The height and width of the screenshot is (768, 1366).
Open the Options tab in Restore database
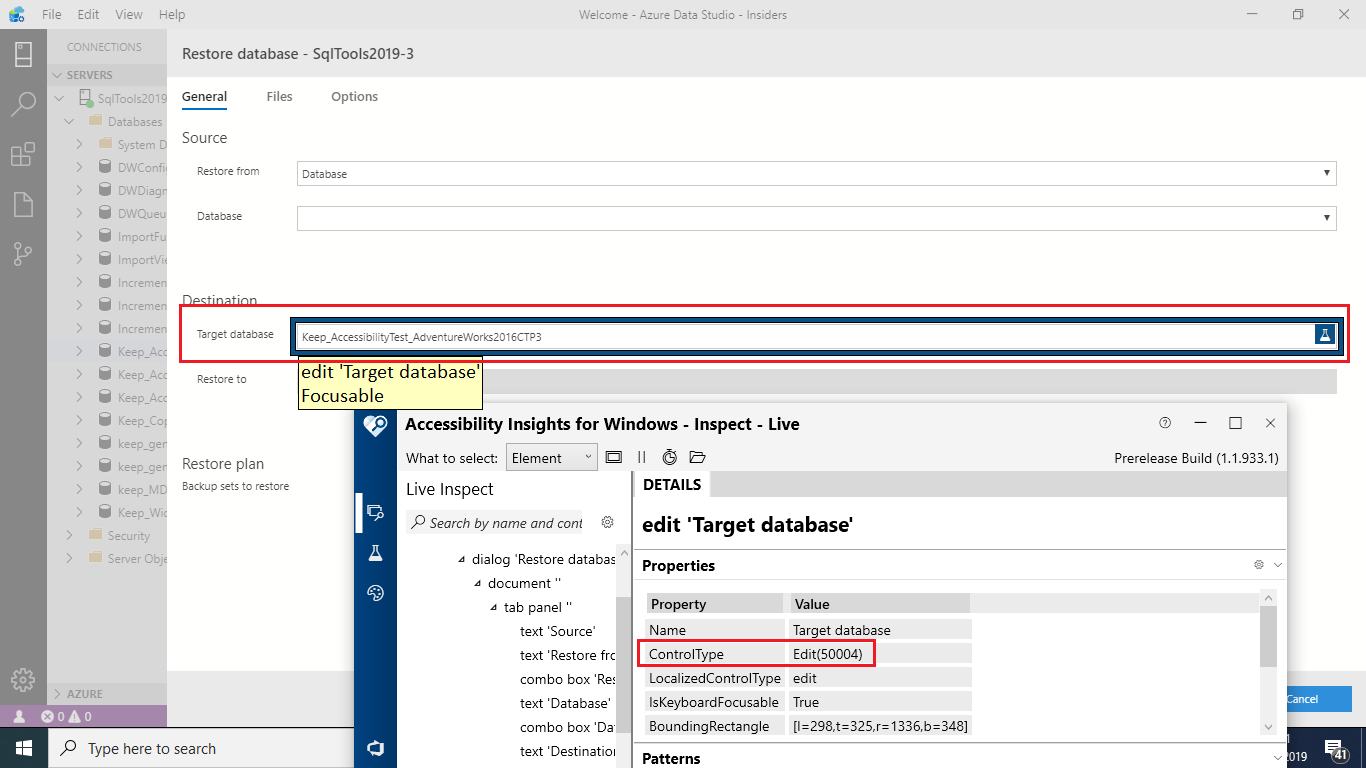pyautogui.click(x=354, y=96)
